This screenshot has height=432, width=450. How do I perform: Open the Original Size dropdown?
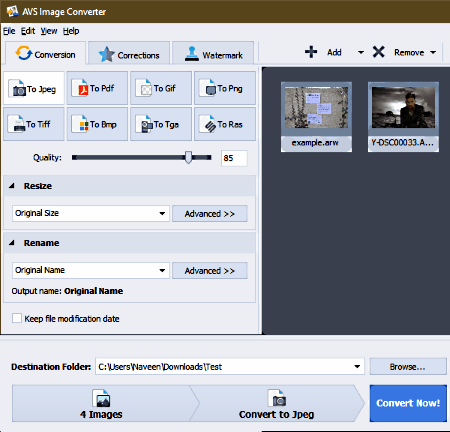click(91, 213)
